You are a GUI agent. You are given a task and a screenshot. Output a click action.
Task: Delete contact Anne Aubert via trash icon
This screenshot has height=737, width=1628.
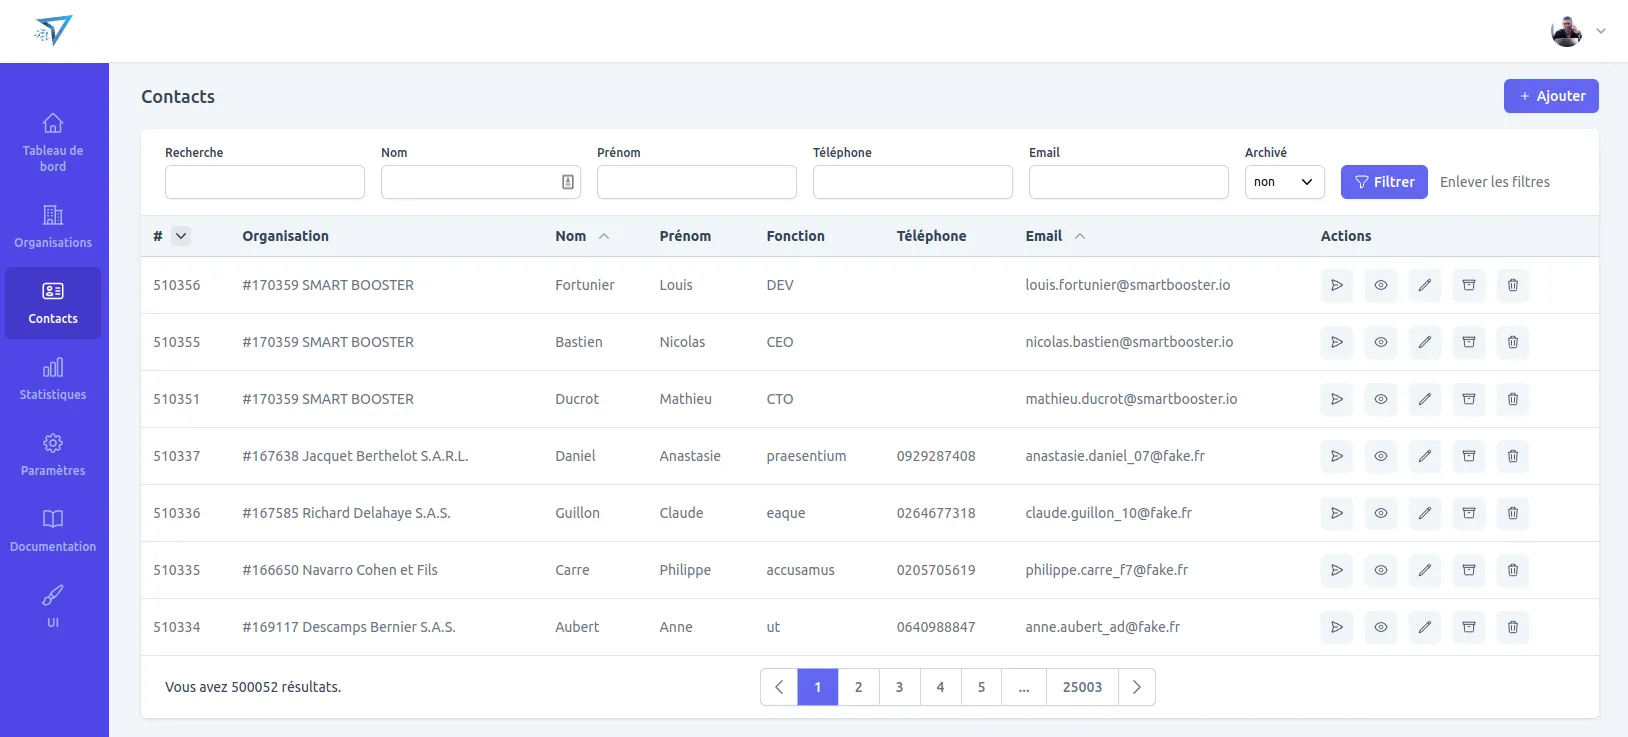(x=1512, y=627)
